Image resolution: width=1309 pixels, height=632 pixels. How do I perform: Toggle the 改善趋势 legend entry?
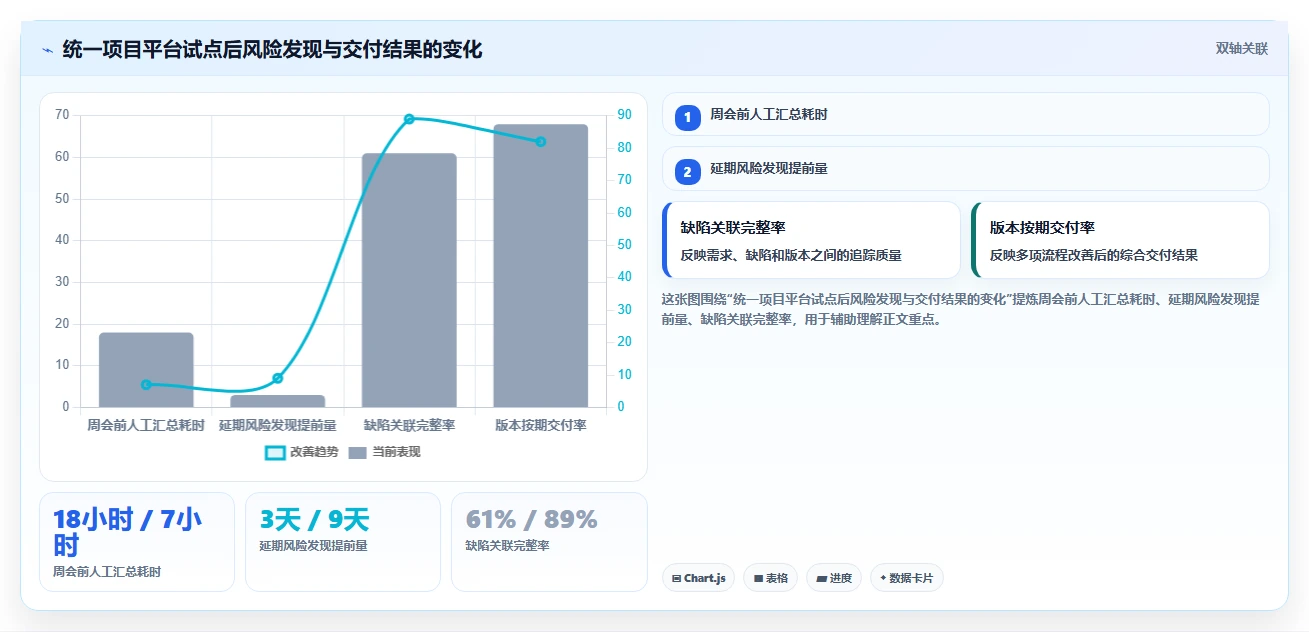pos(301,452)
